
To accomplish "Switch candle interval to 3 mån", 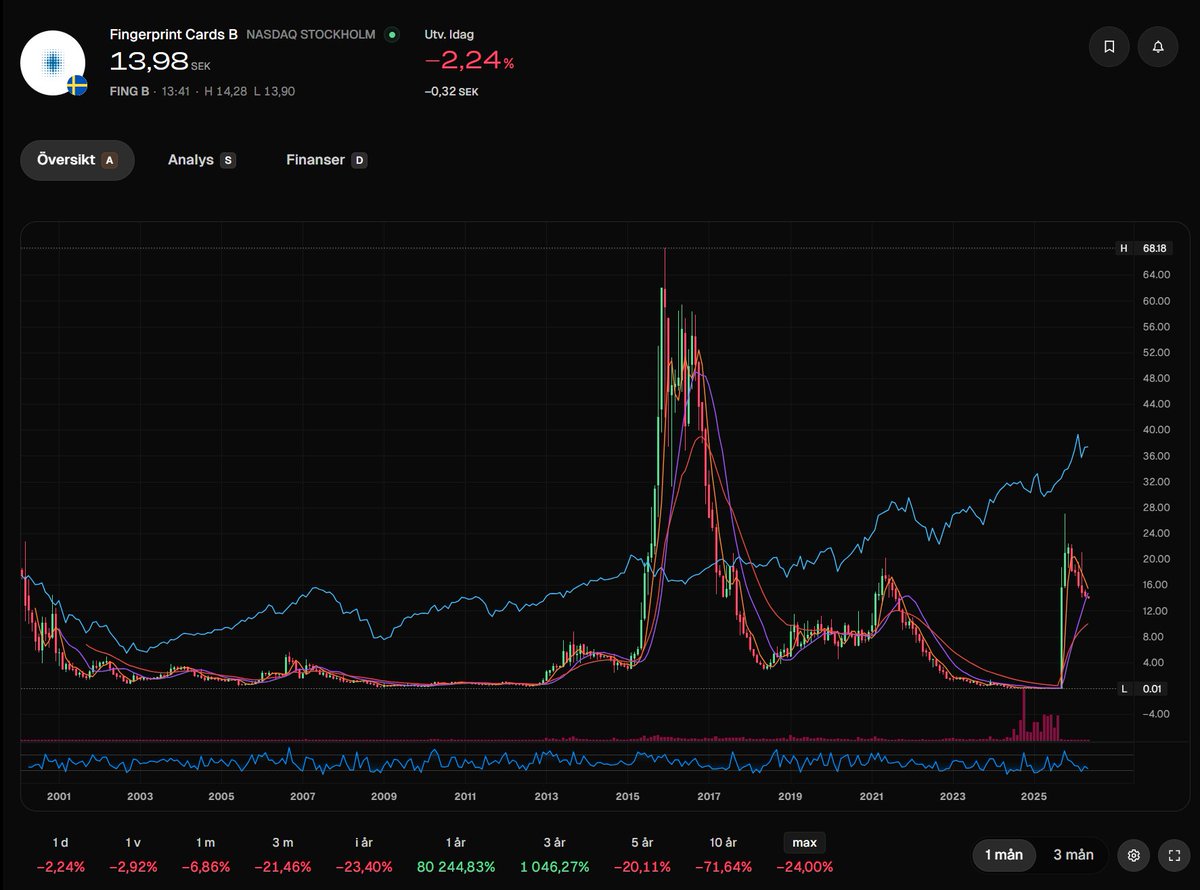I will pos(1073,855).
